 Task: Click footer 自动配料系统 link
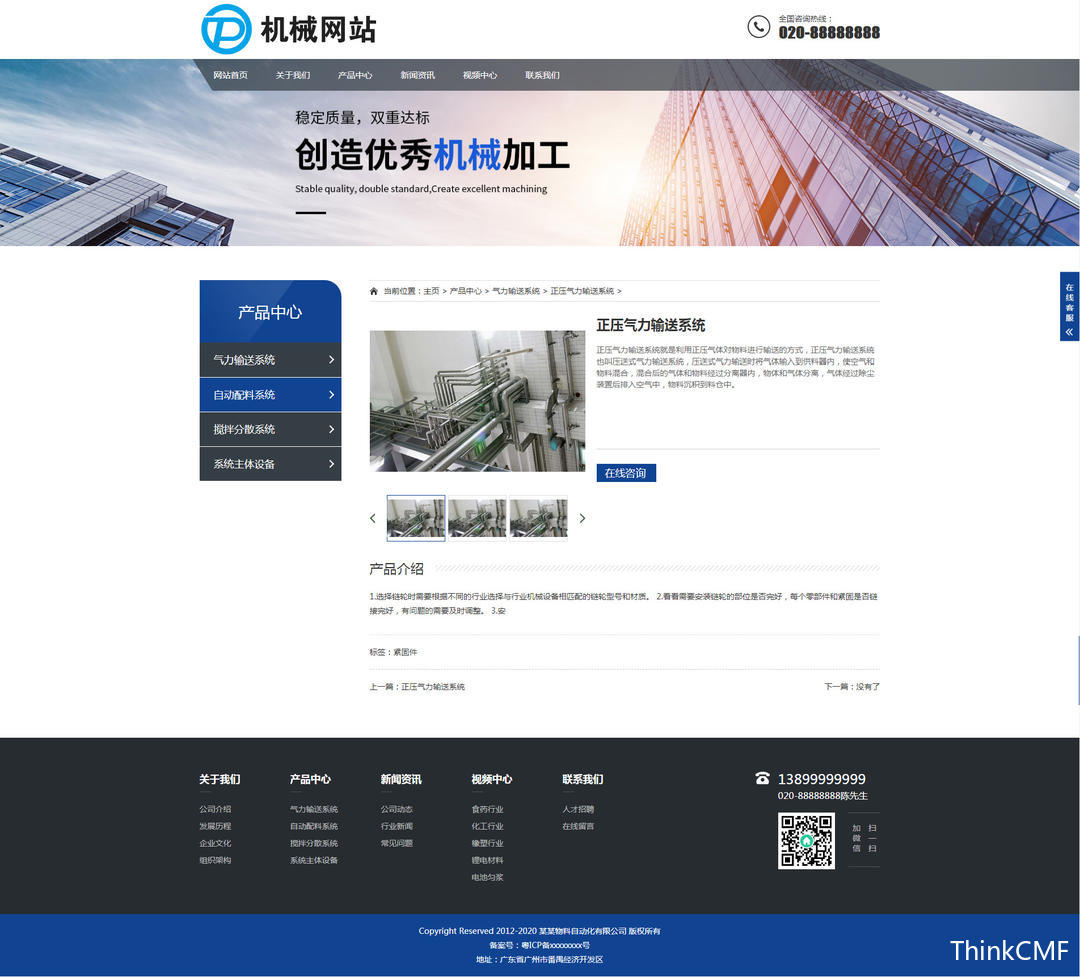[313, 826]
